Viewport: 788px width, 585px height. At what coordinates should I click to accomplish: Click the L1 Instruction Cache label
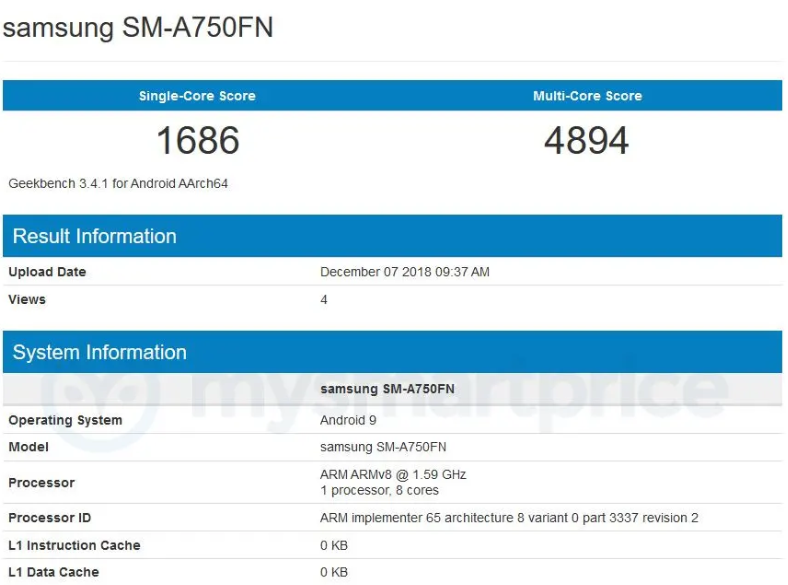point(74,545)
